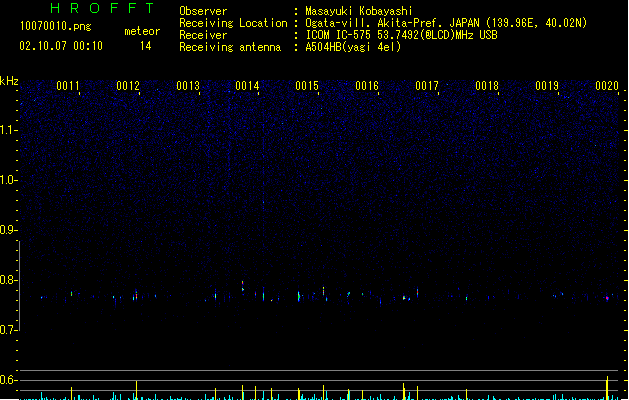Image resolution: width=629 pixels, height=400 pixels.
Task: Click the 0019 time marker
Action: [547, 86]
